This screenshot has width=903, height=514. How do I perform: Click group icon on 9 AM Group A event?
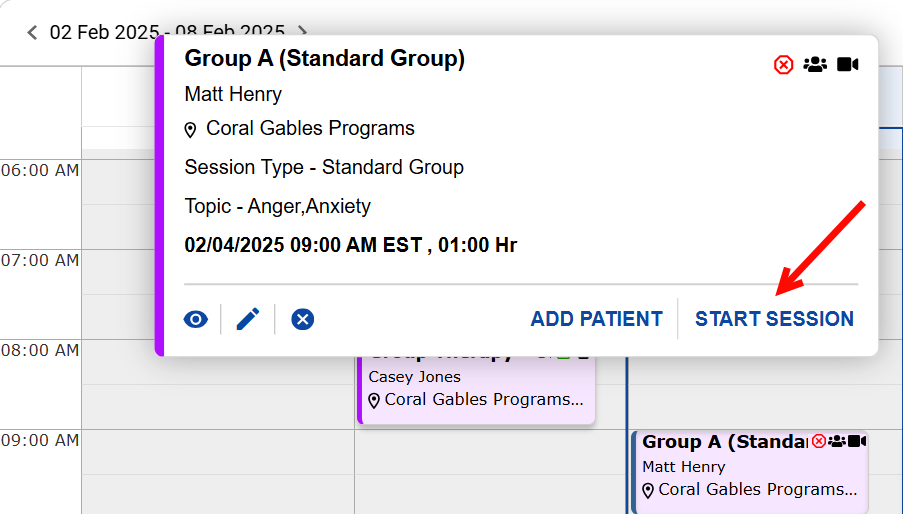coord(838,441)
